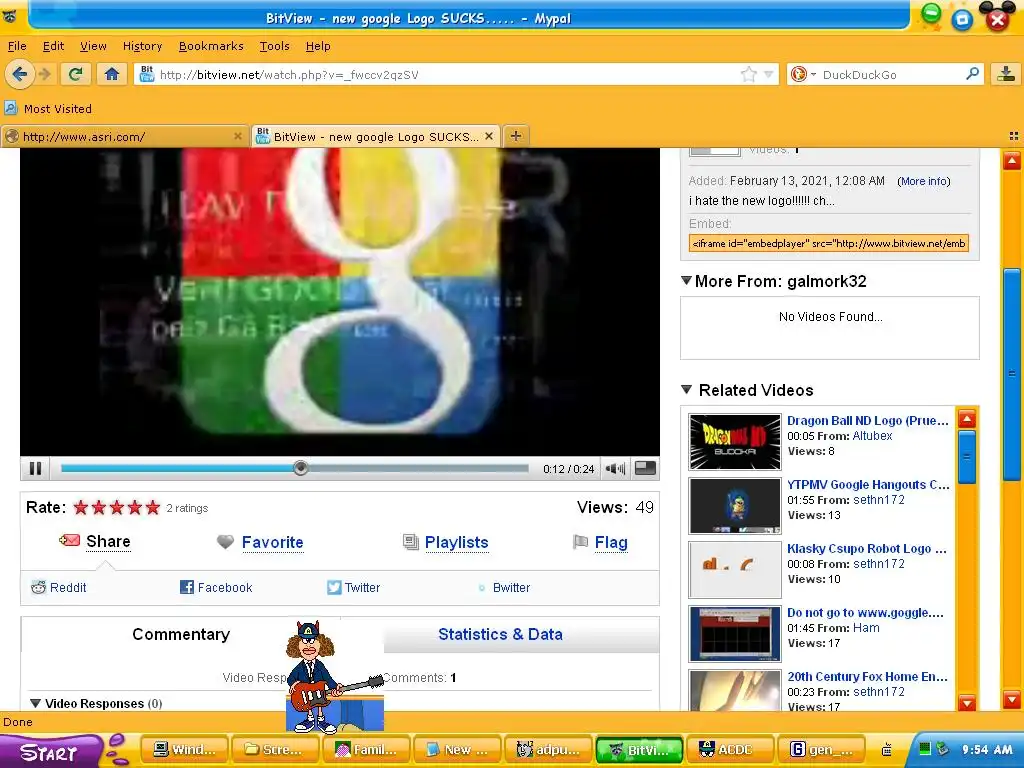
Task: Open the Dragon Ball ND Logo thumbnail
Action: coord(735,442)
